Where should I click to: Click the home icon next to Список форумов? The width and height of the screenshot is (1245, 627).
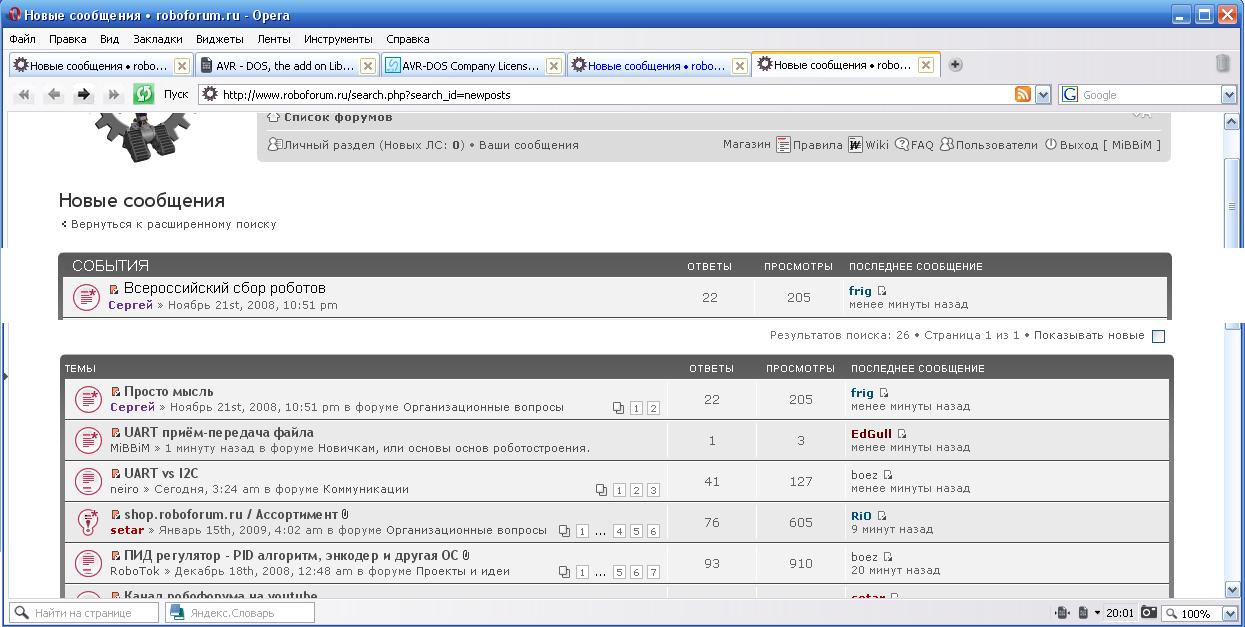pos(274,118)
